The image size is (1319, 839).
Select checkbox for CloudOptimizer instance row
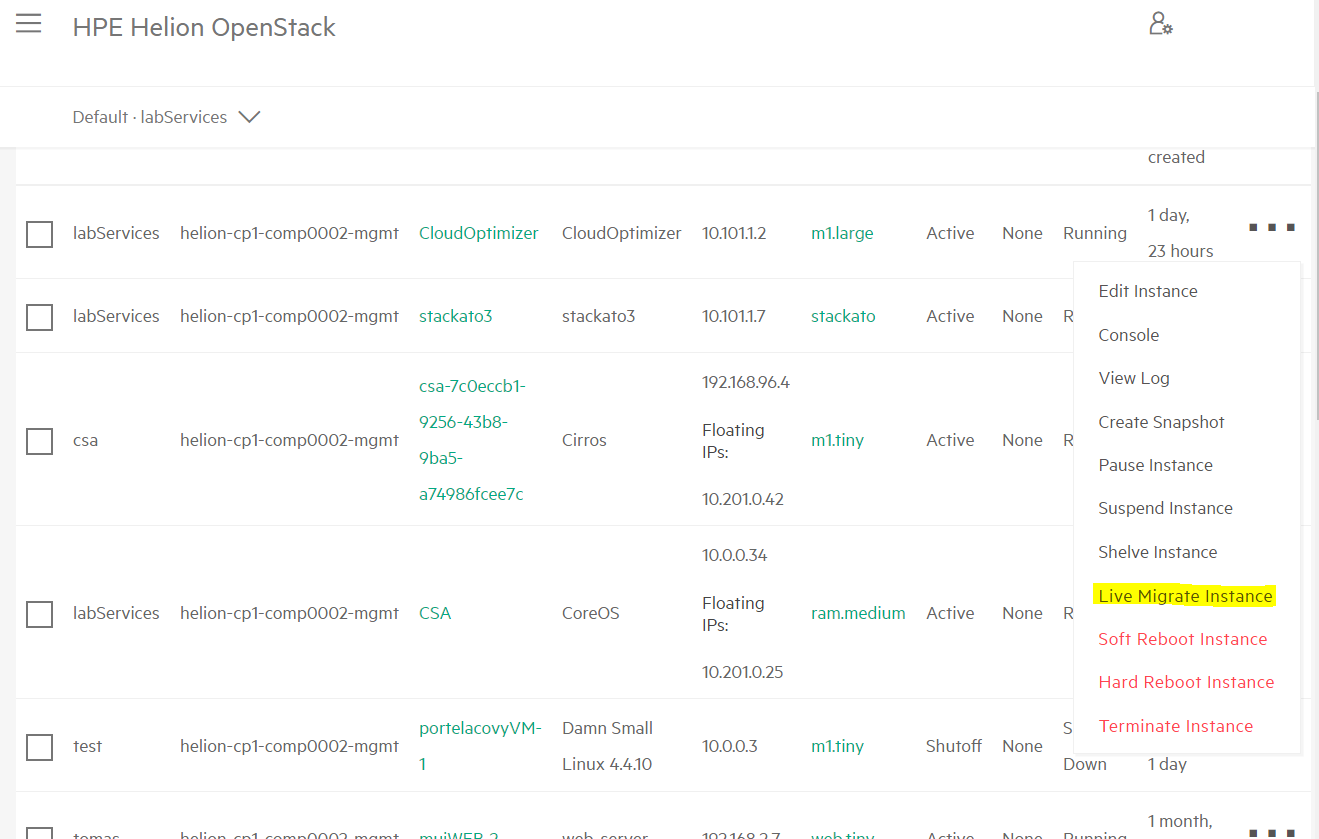click(x=39, y=234)
